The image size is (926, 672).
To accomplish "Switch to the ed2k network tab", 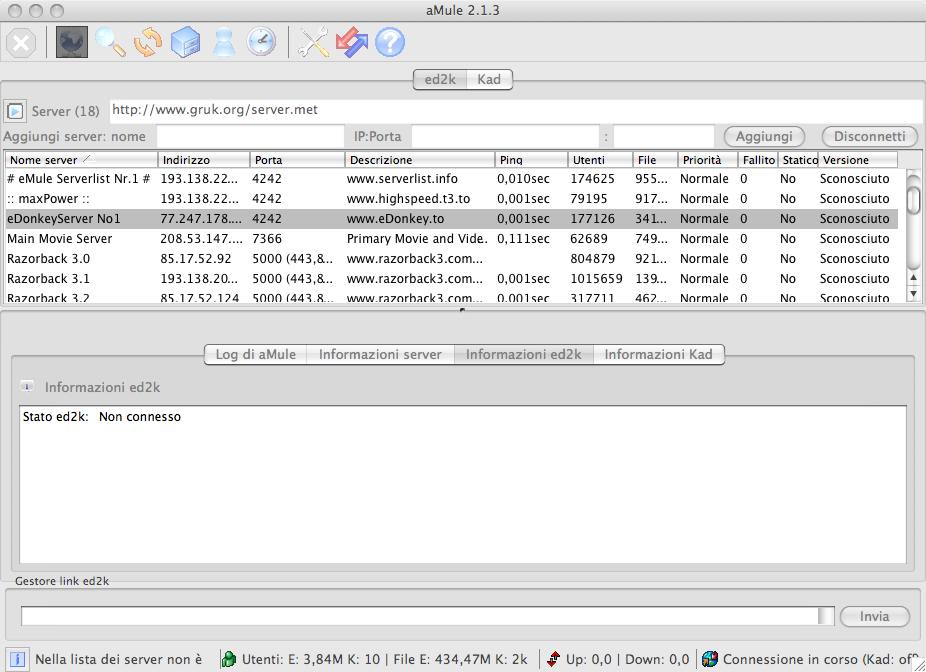I will [440, 80].
